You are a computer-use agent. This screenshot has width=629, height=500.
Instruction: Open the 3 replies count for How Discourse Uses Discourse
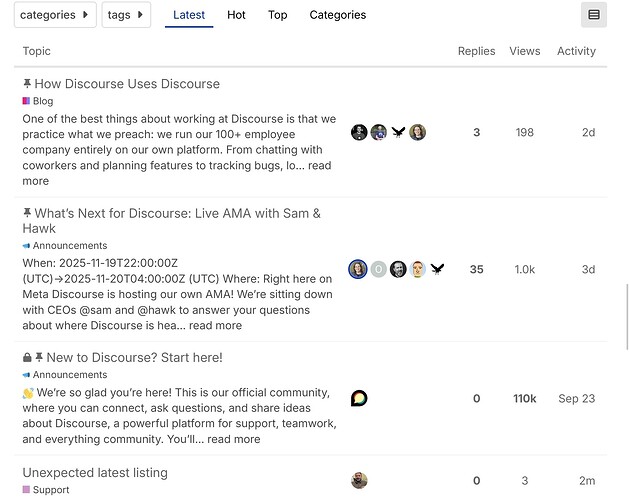476,132
